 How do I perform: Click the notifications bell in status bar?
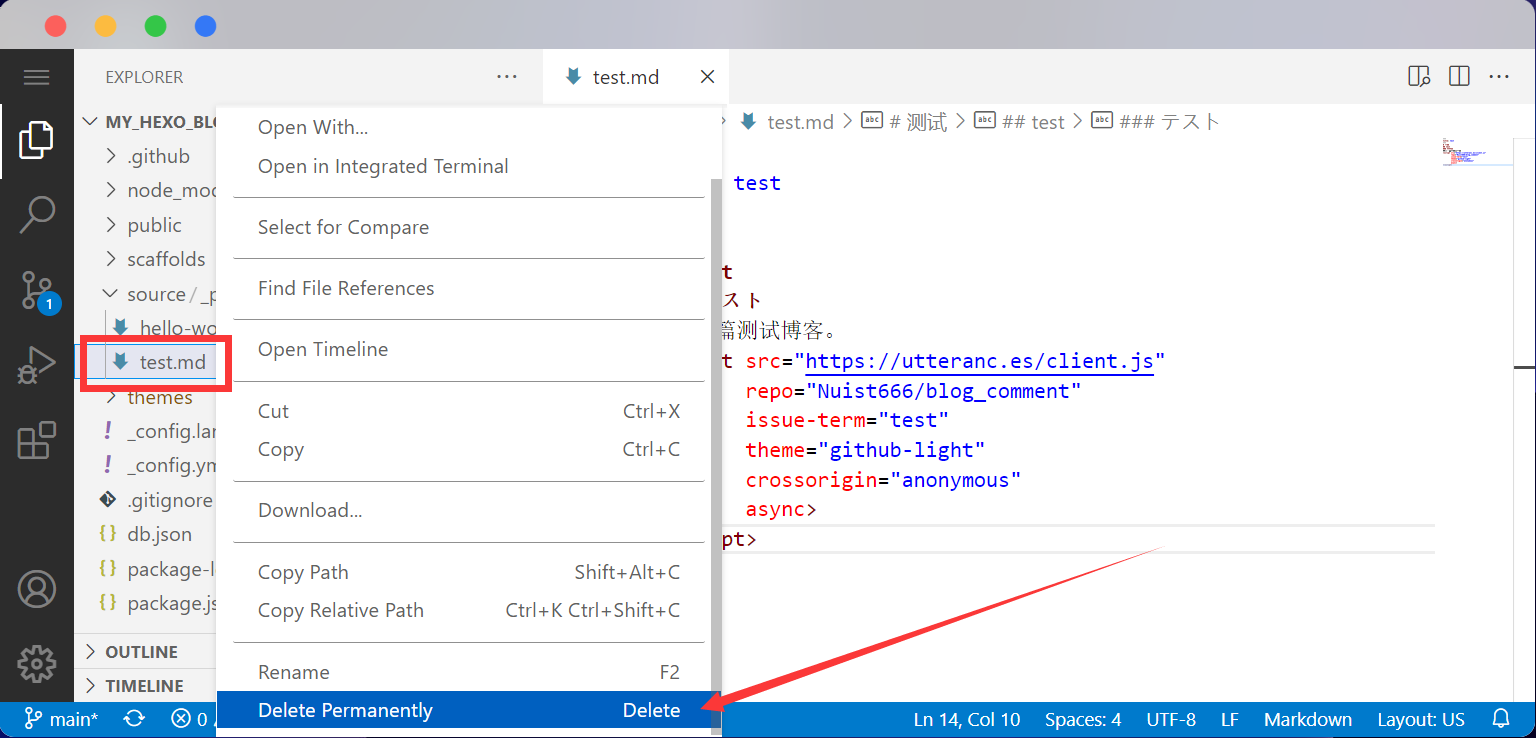coord(1500,719)
